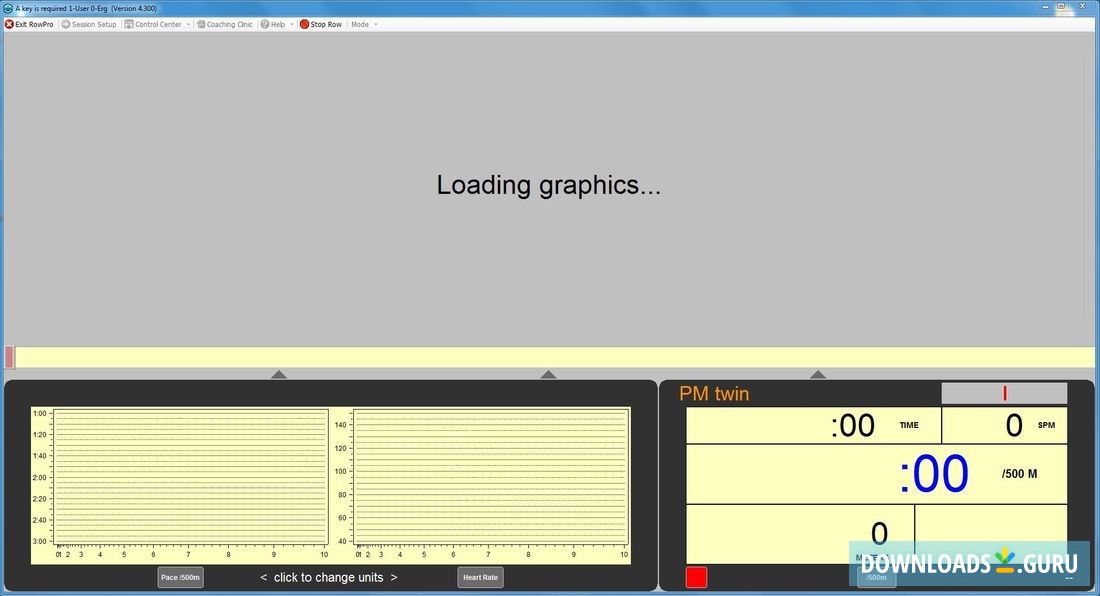This screenshot has width=1100, height=596.
Task: Click the Pace /500m units button
Action: (x=180, y=577)
